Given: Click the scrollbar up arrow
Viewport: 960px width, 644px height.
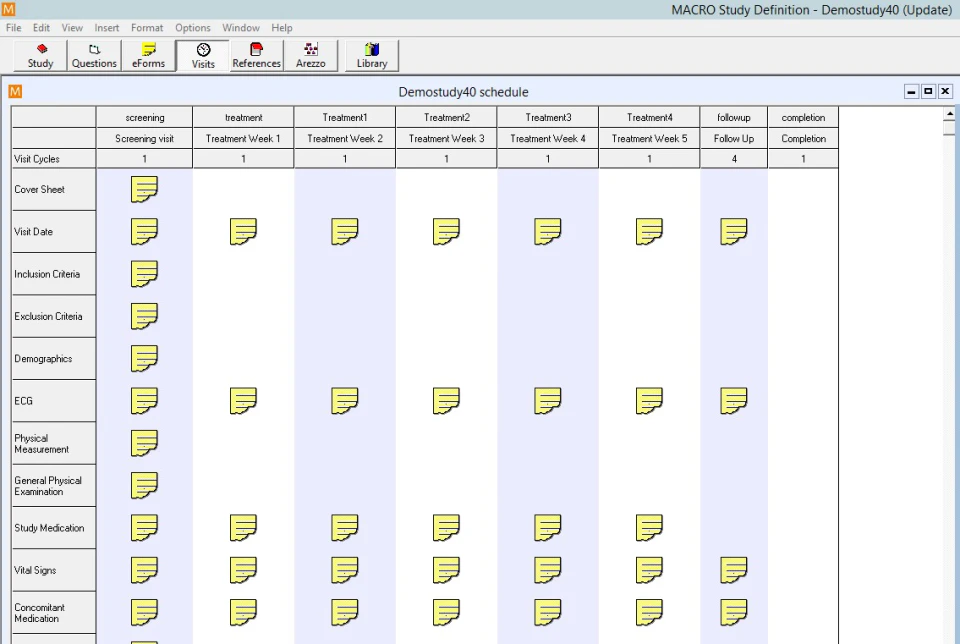Looking at the screenshot, I should (x=950, y=113).
